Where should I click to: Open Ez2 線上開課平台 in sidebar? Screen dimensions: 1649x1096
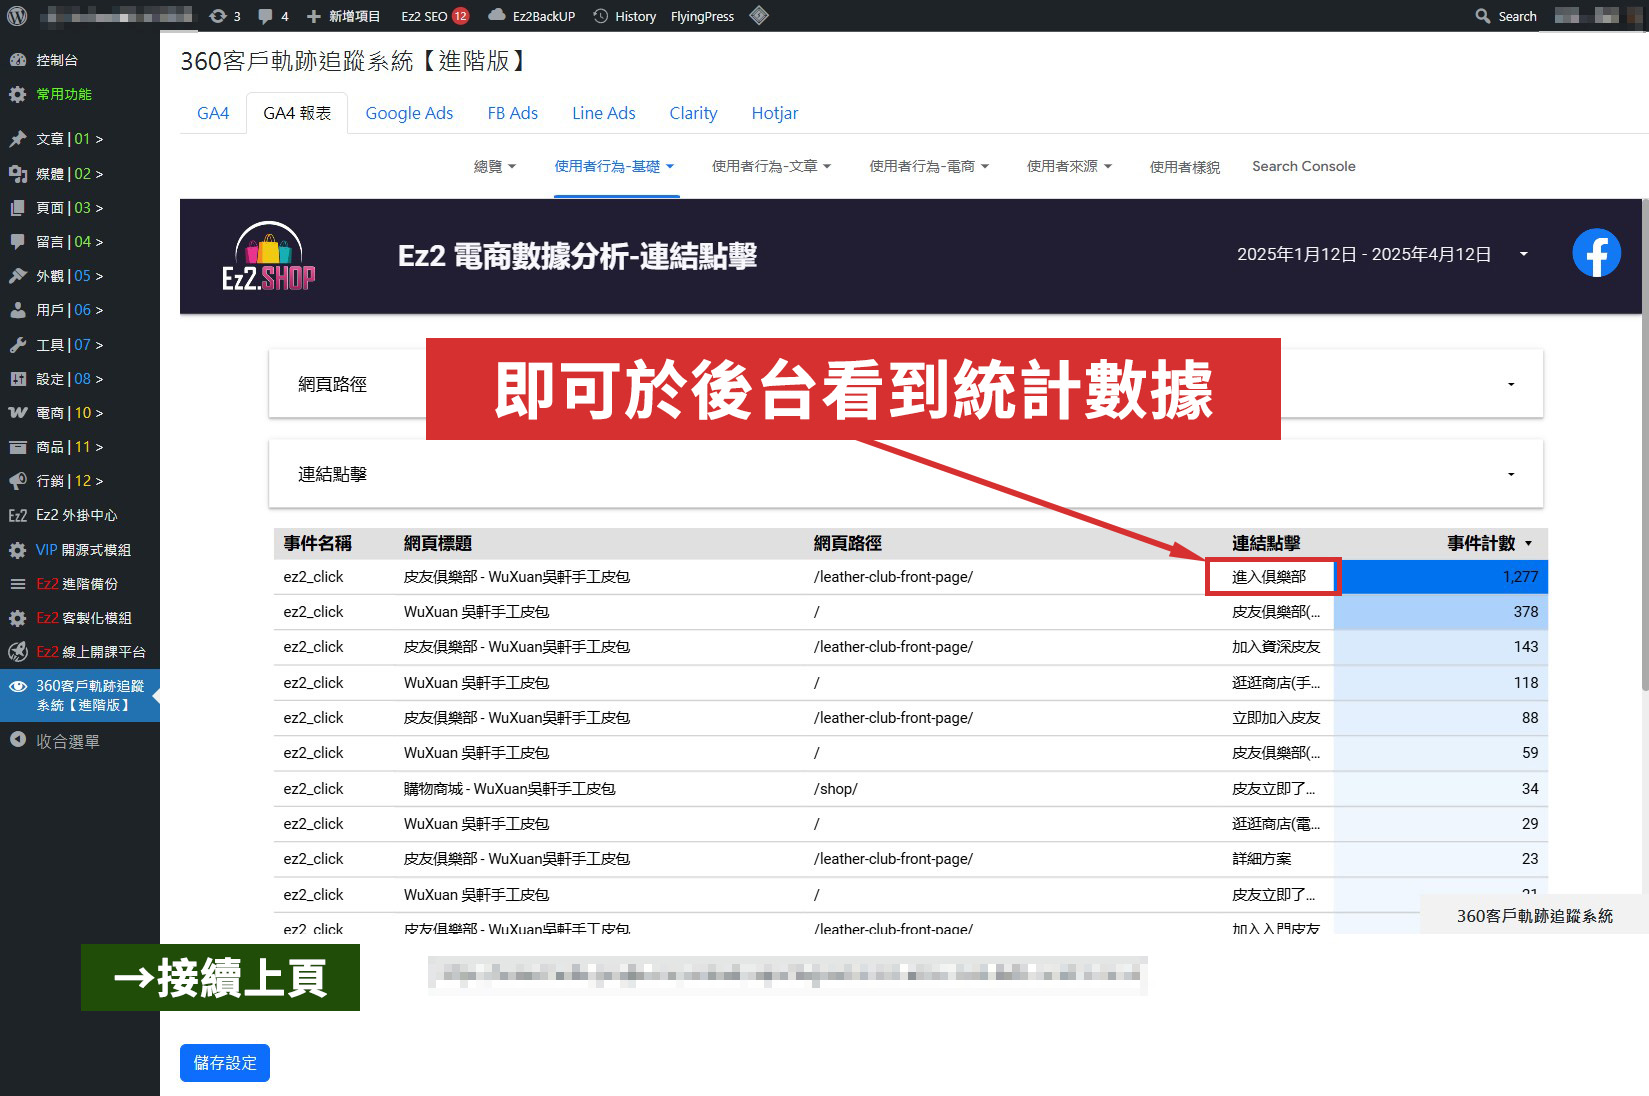tap(90, 652)
